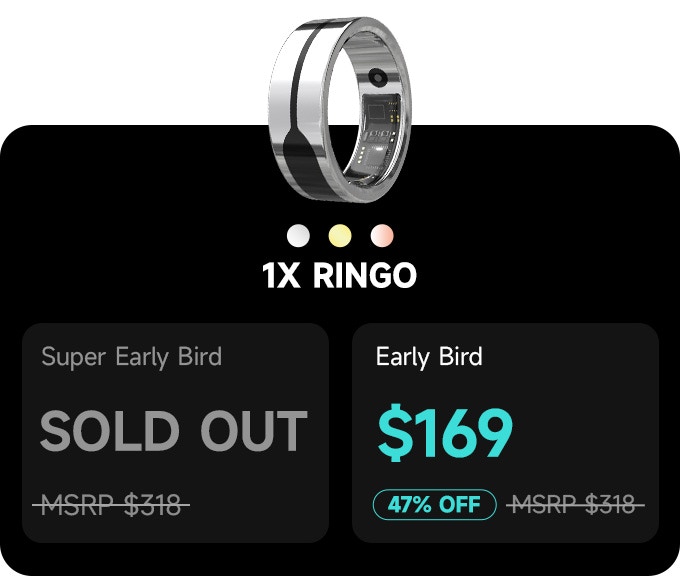Viewport: 680px width, 576px height.
Task: Choose the gold color option
Action: click(x=340, y=236)
